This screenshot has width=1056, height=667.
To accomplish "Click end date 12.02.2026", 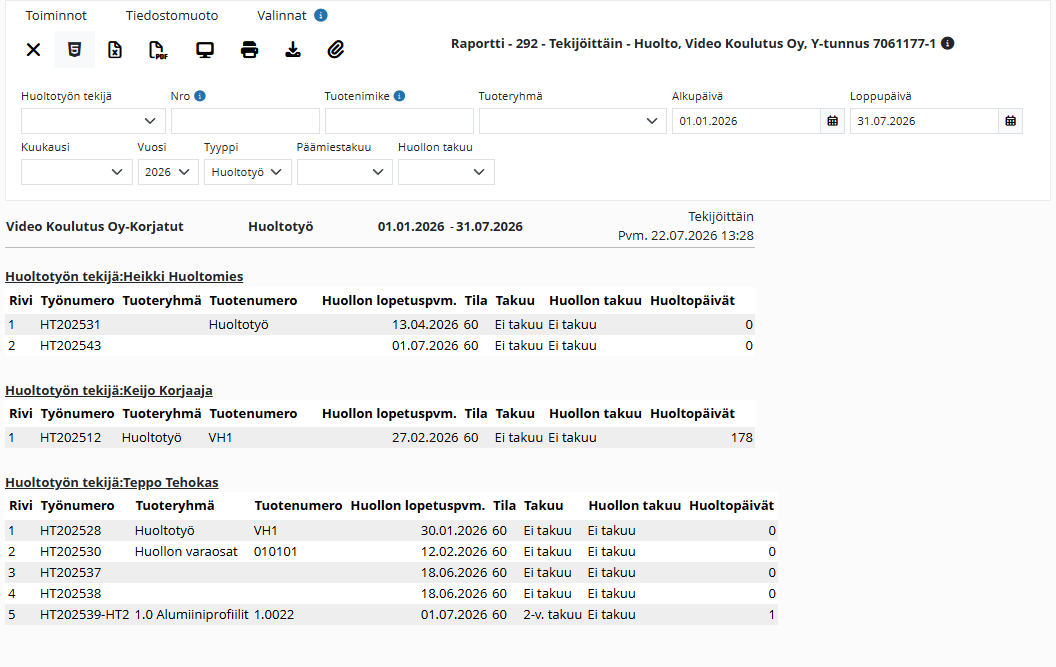I will click(454, 552).
